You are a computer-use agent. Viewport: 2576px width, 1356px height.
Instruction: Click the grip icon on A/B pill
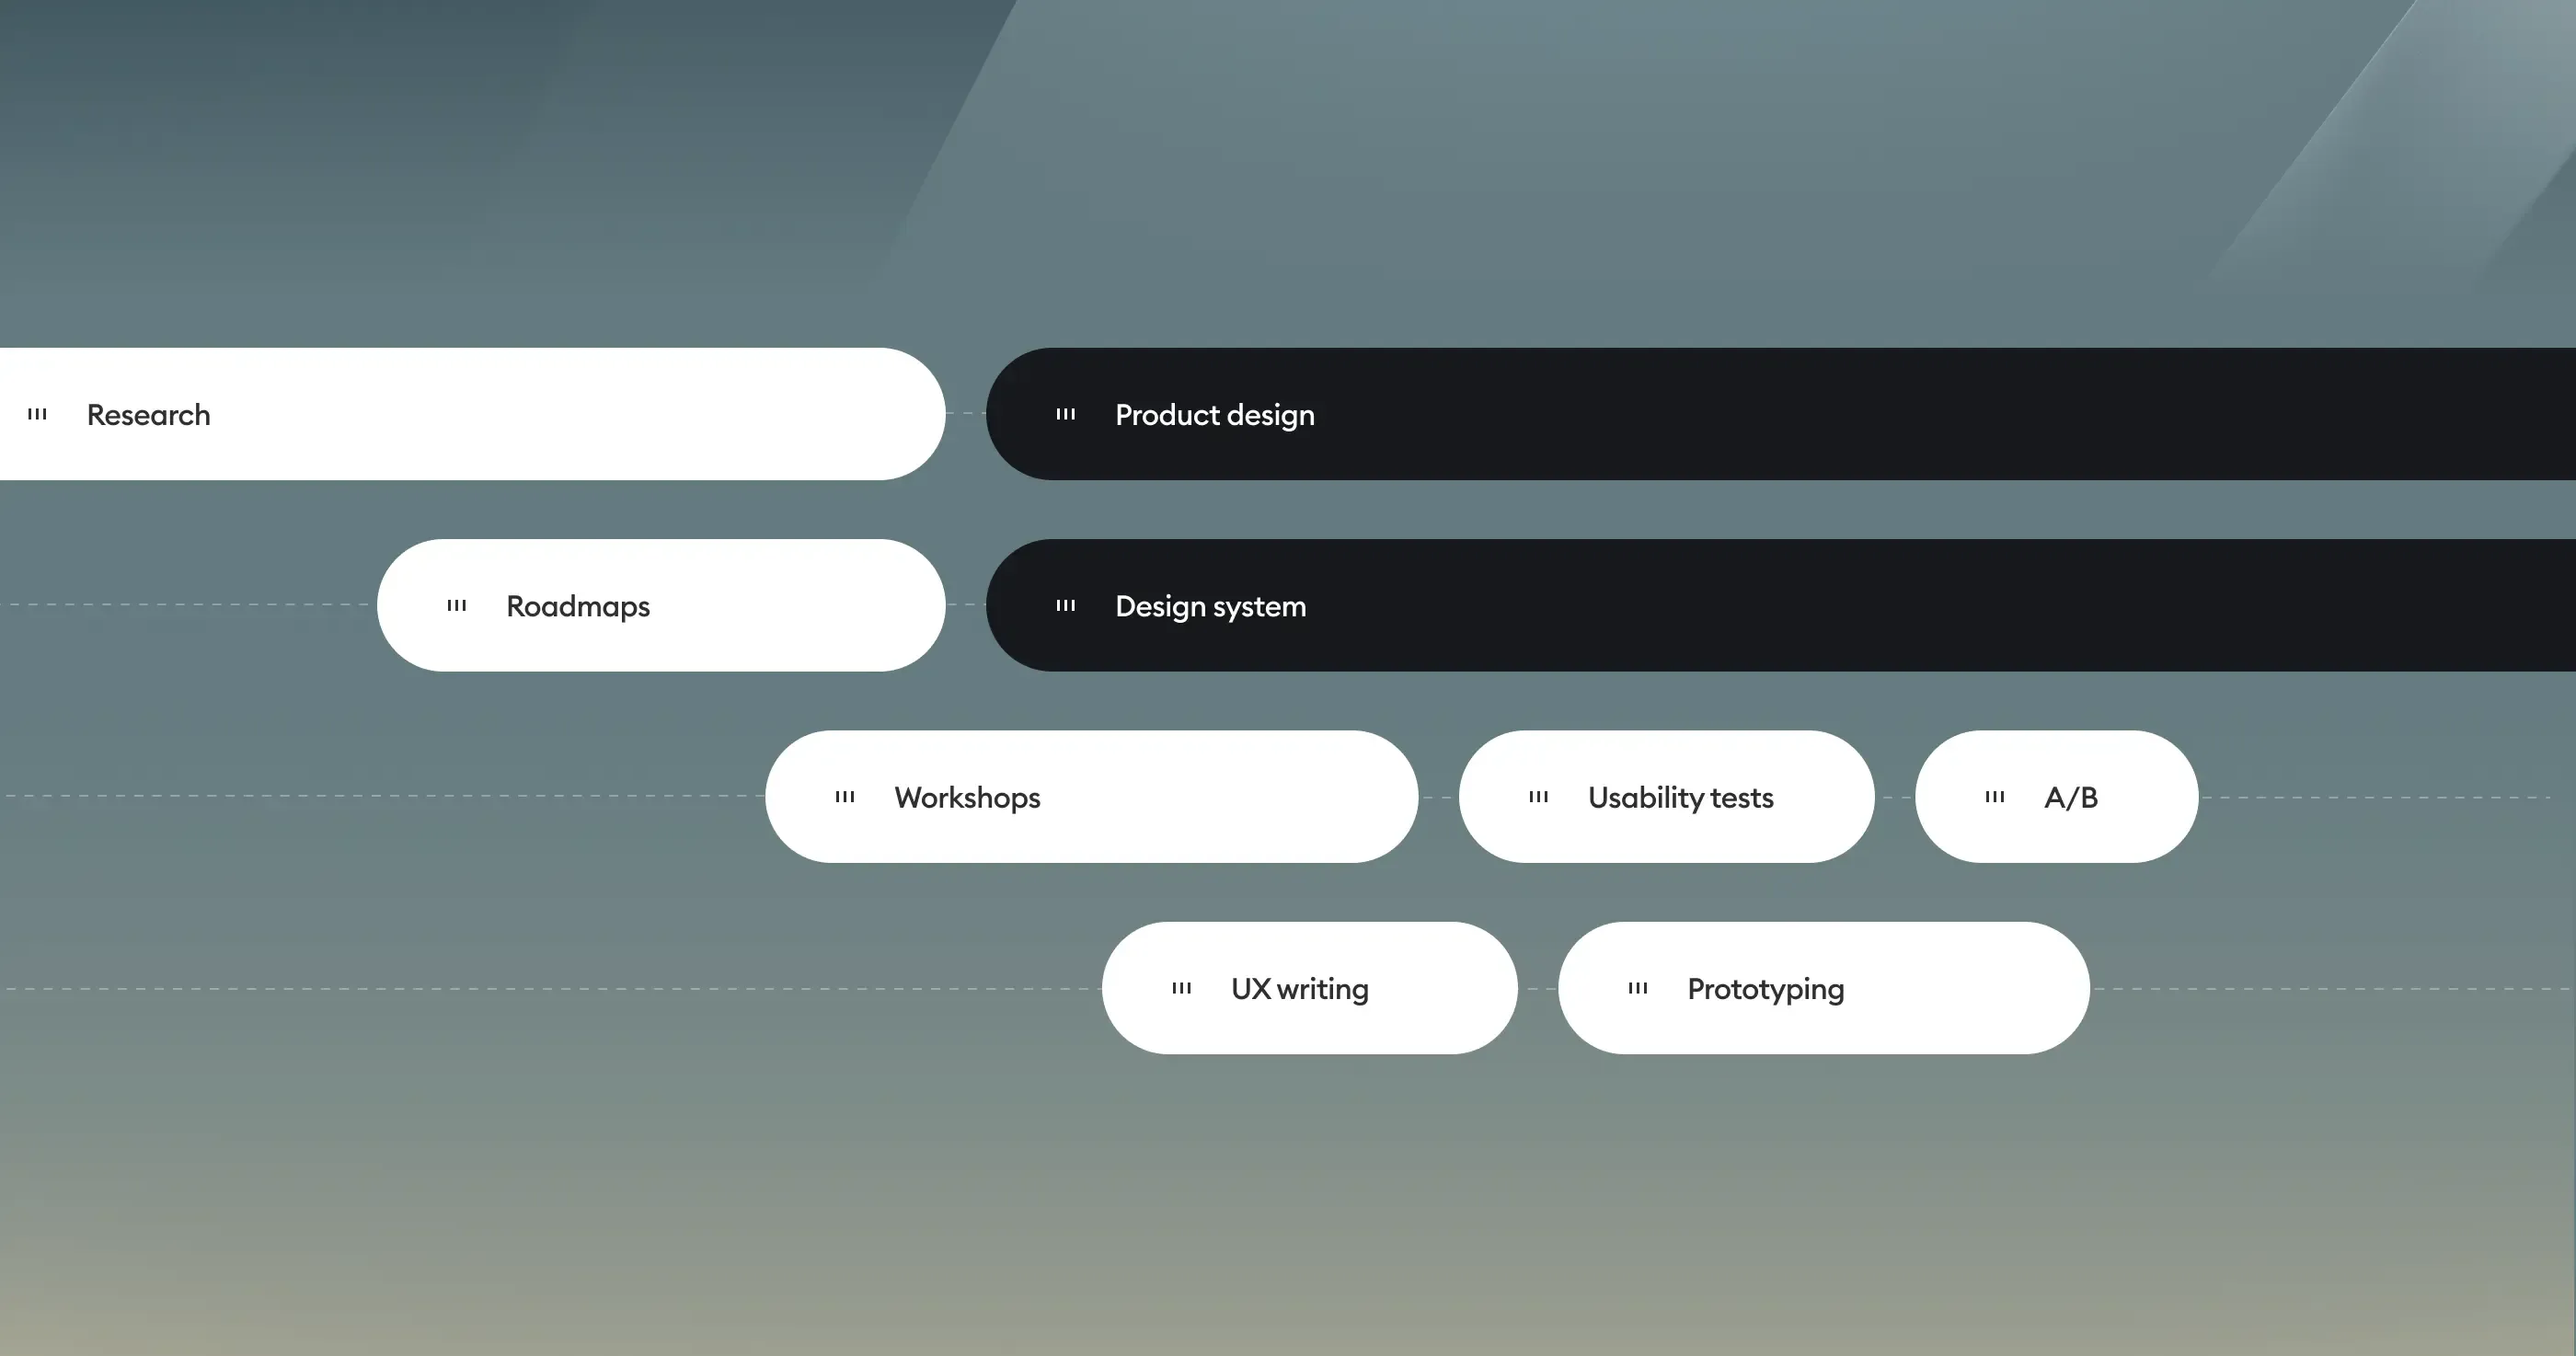tap(1995, 797)
